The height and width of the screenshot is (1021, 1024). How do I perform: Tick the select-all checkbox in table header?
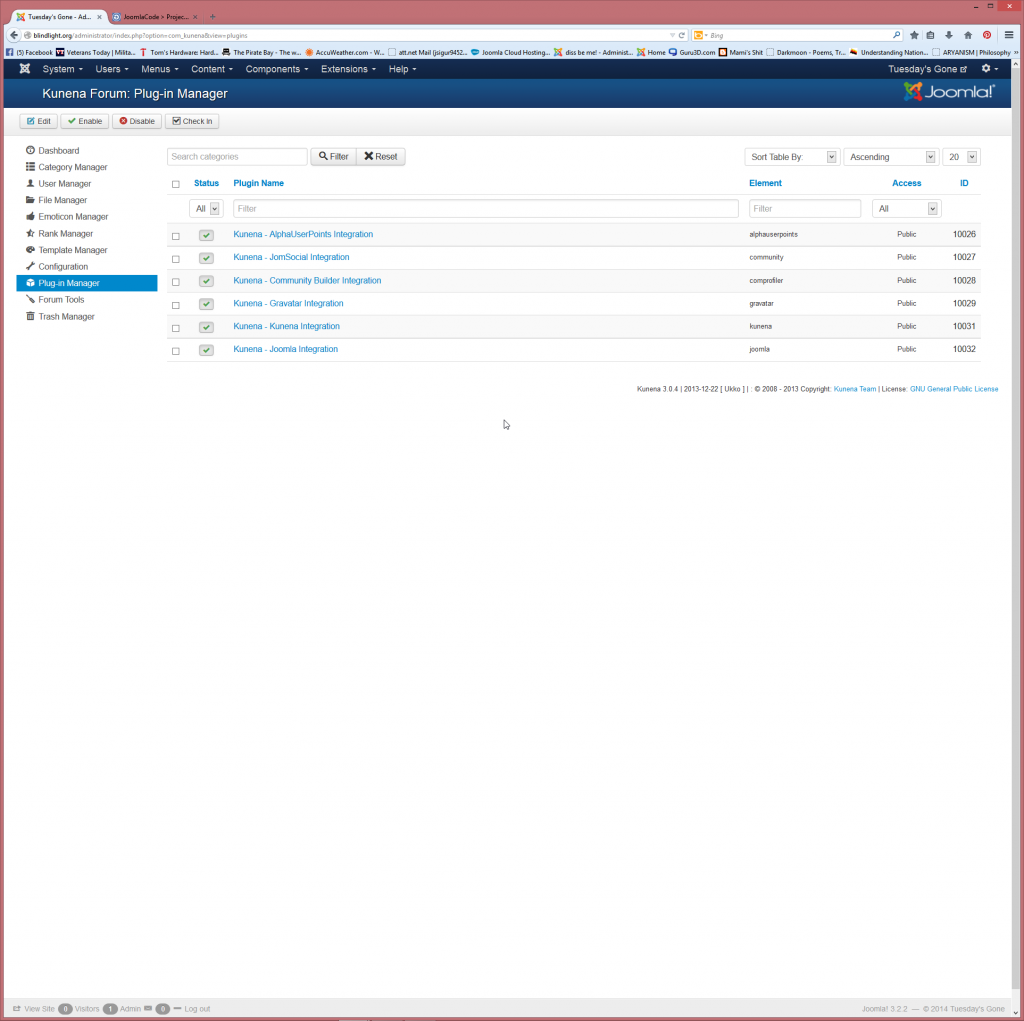point(176,184)
